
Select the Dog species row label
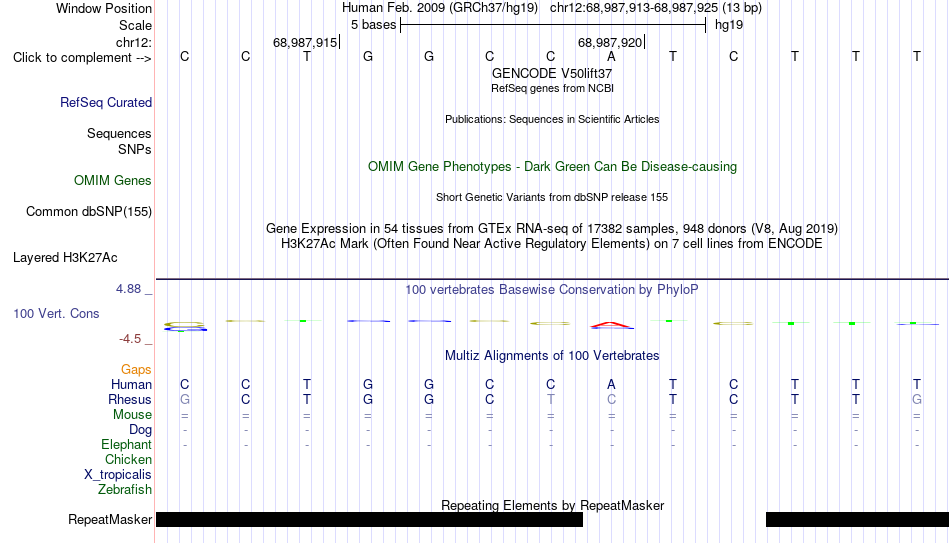[x=141, y=430]
